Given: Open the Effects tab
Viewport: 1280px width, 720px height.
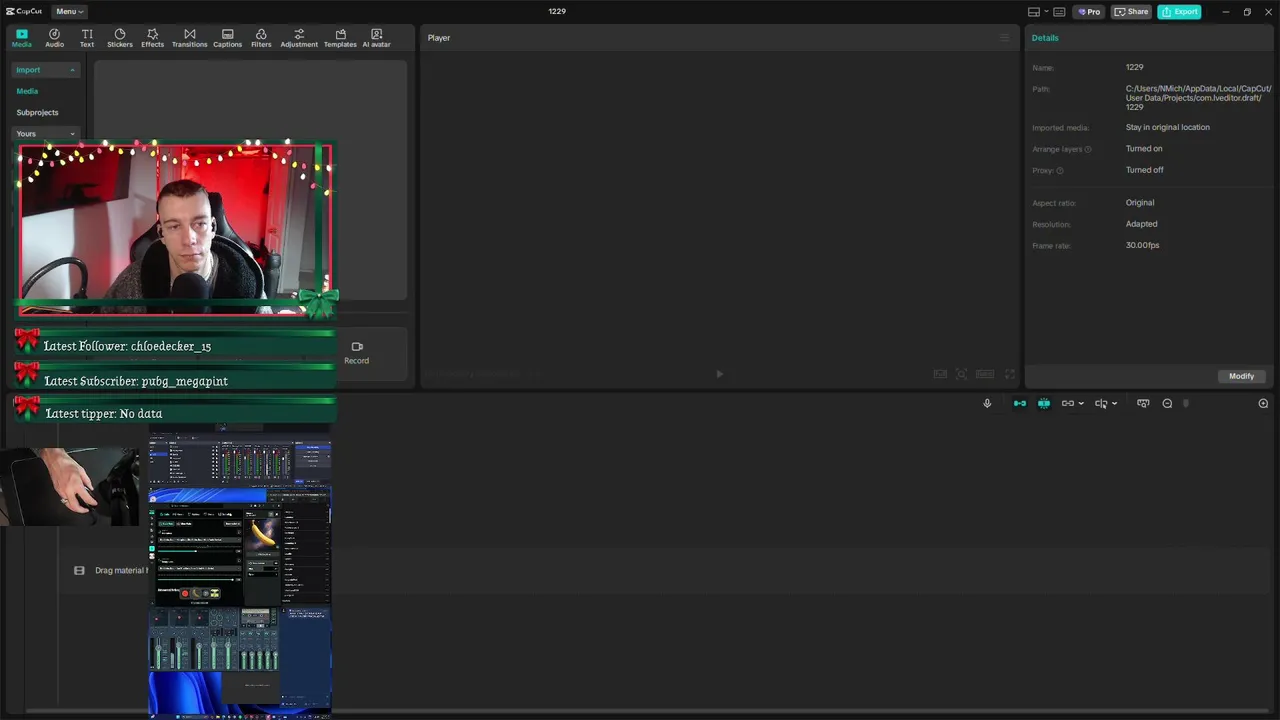Looking at the screenshot, I should coord(152,38).
